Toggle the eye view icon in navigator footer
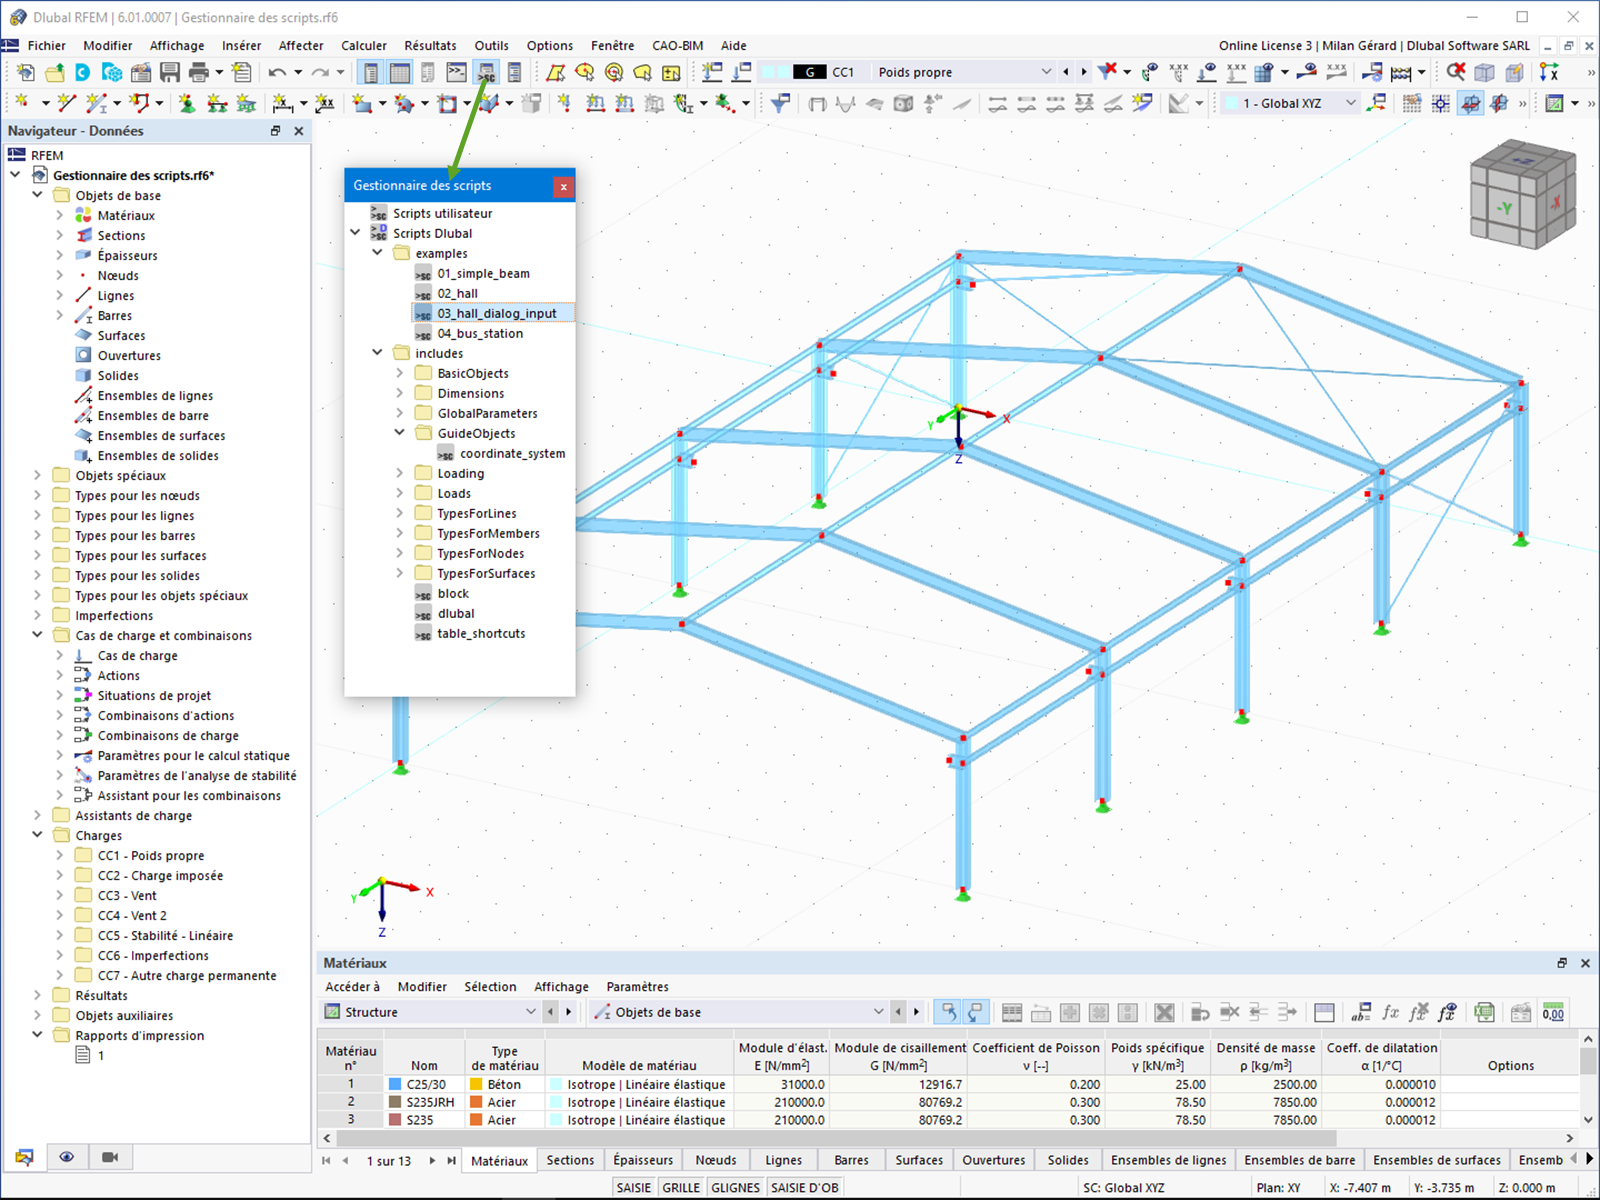 pos(67,1157)
